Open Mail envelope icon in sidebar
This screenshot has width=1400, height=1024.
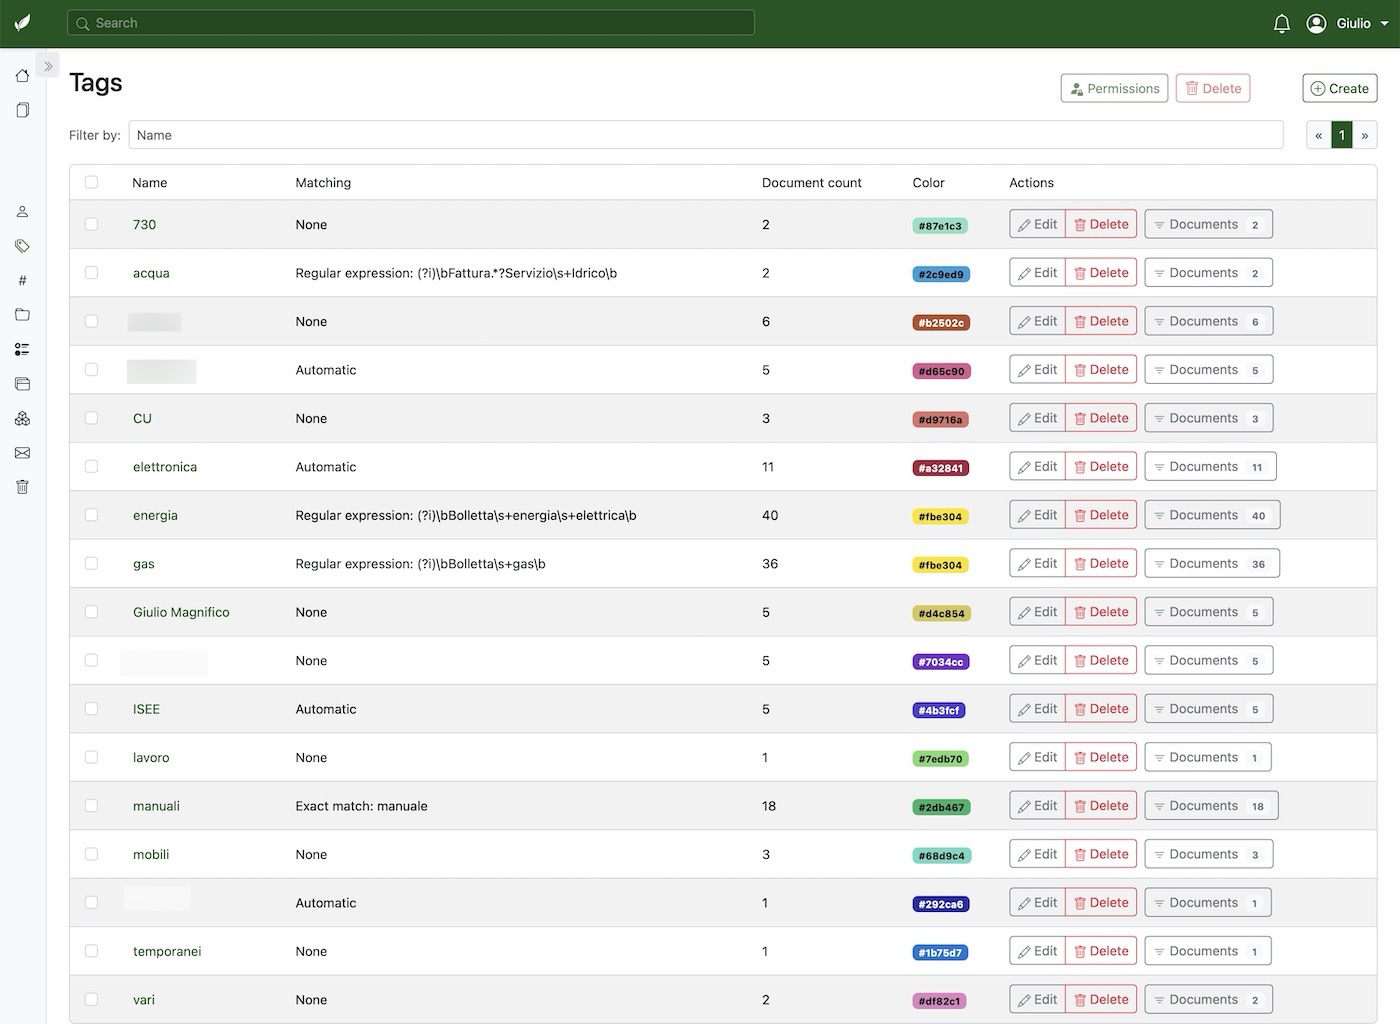click(x=22, y=453)
